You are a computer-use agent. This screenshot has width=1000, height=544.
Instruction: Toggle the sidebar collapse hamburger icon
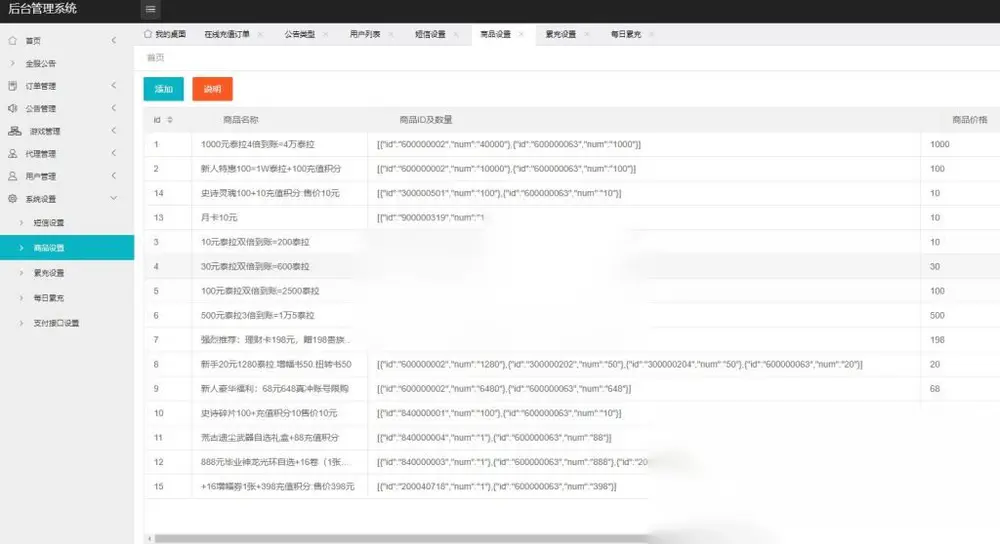(151, 9)
